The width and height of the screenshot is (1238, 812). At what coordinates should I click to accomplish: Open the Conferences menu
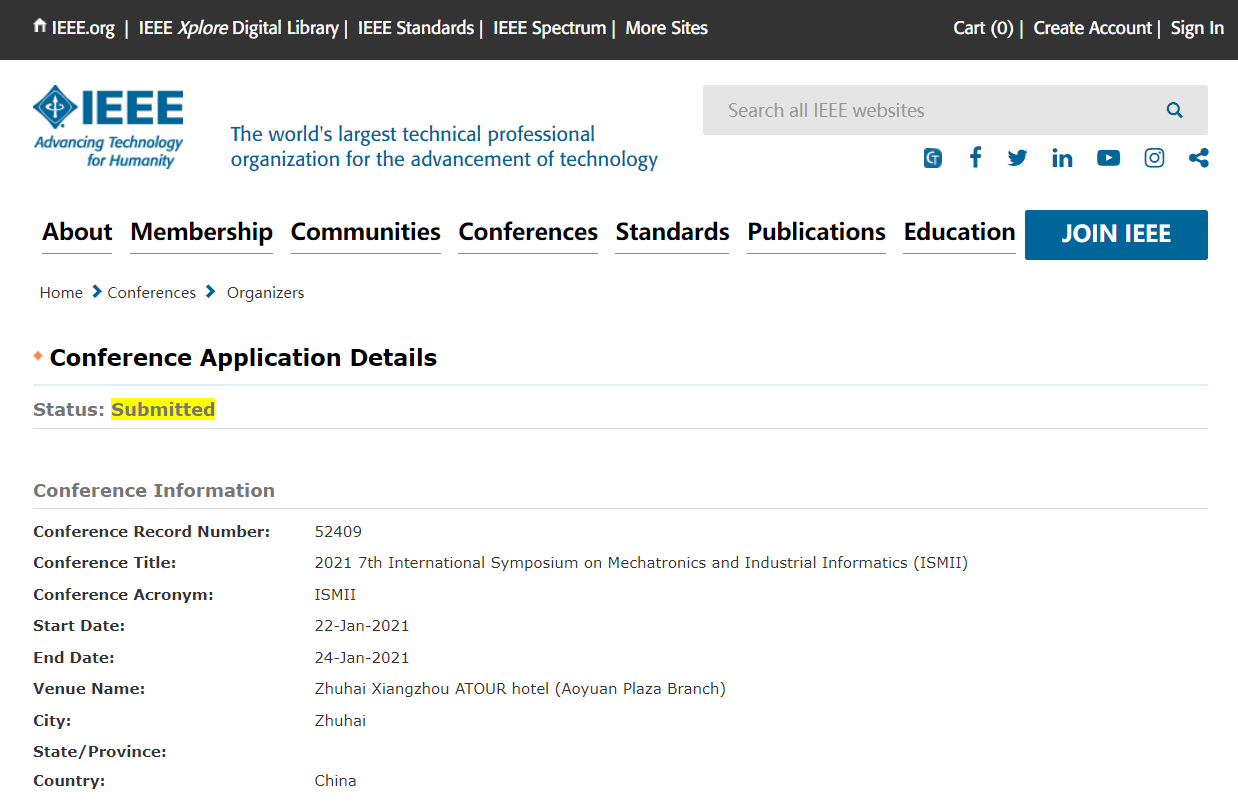tap(528, 232)
